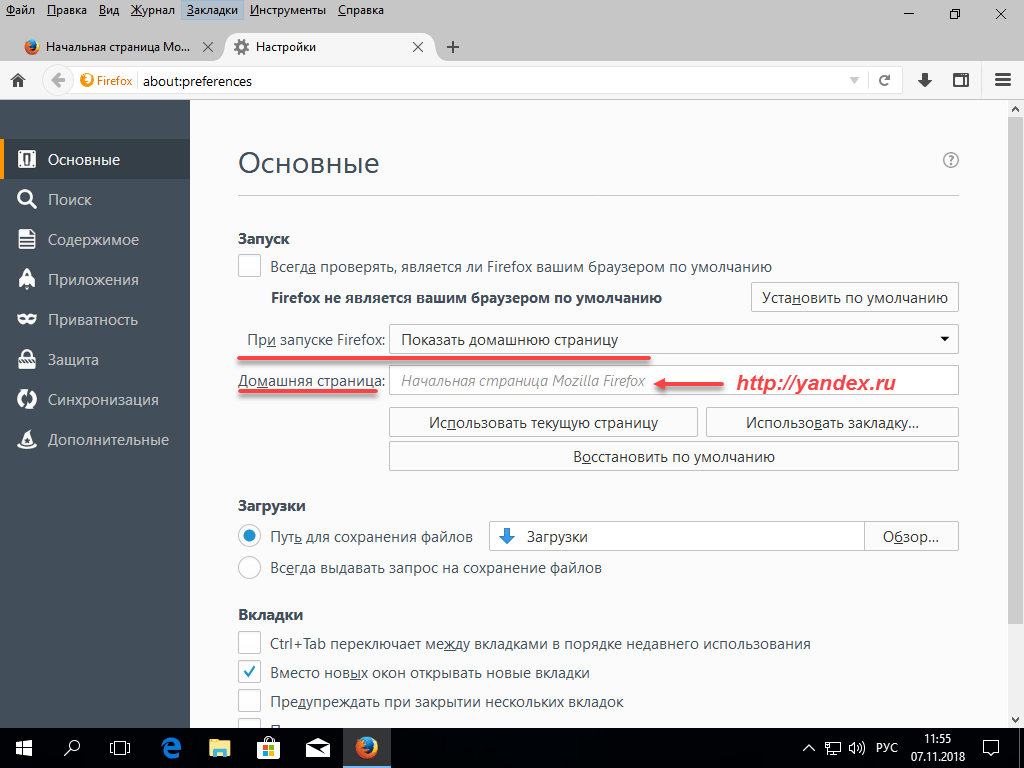Click the Home icon in navigation bar
The width and height of the screenshot is (1024, 768).
(x=17, y=81)
